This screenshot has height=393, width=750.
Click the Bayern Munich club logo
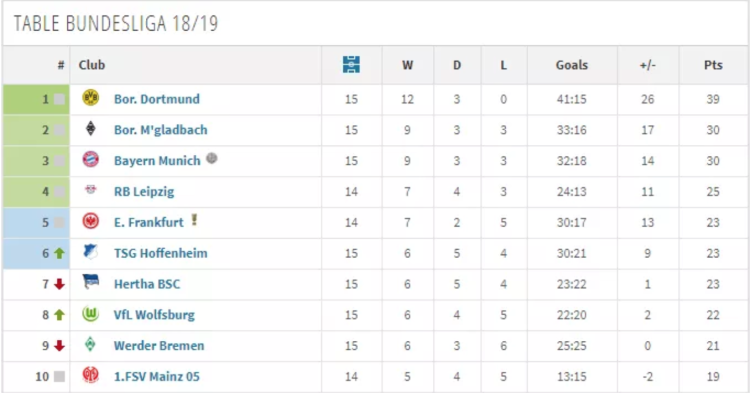coord(90,159)
